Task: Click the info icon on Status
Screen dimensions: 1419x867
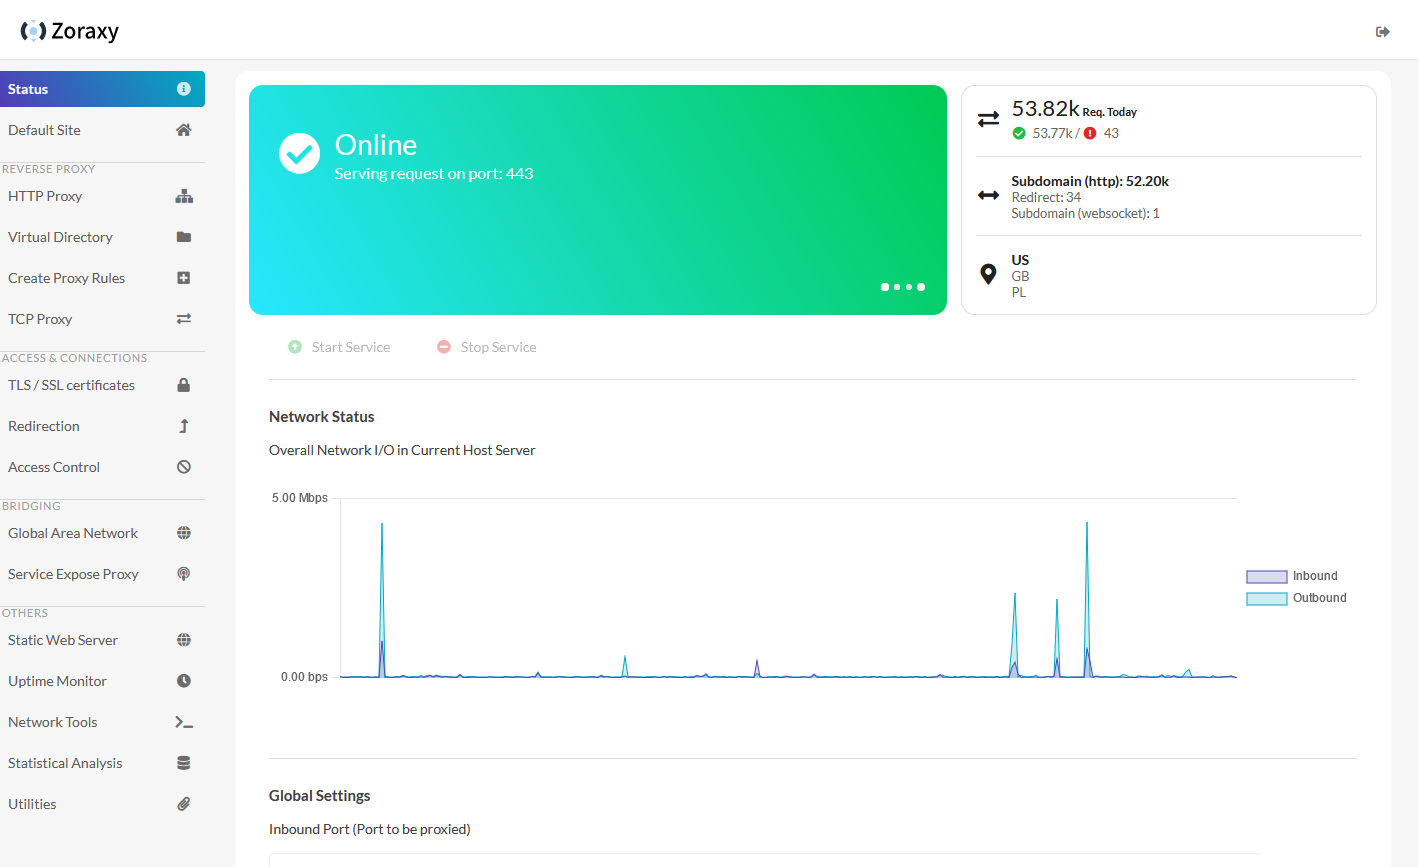Action: (184, 89)
